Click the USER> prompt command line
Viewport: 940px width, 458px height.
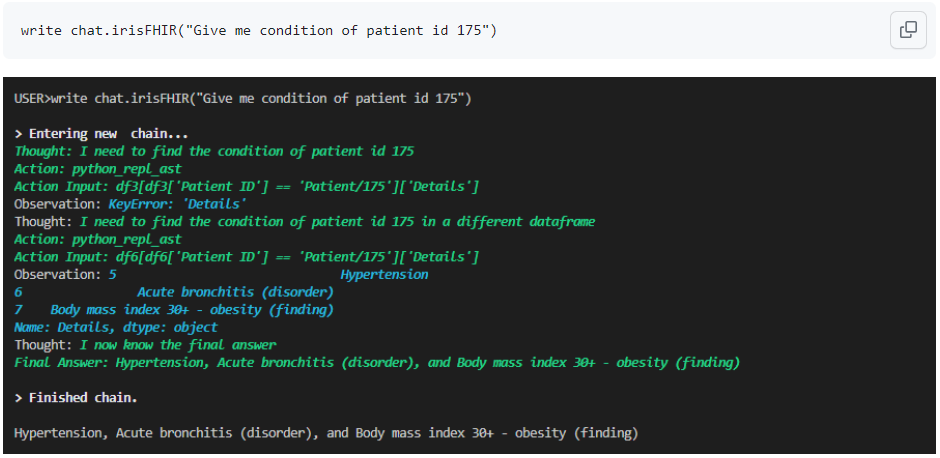tap(242, 98)
